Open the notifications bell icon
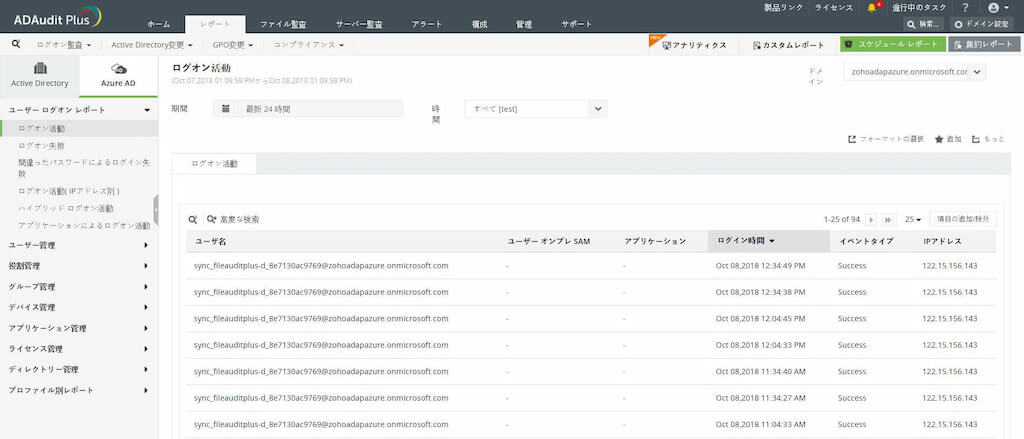Viewport: 1024px width, 439px height. pos(872,7)
